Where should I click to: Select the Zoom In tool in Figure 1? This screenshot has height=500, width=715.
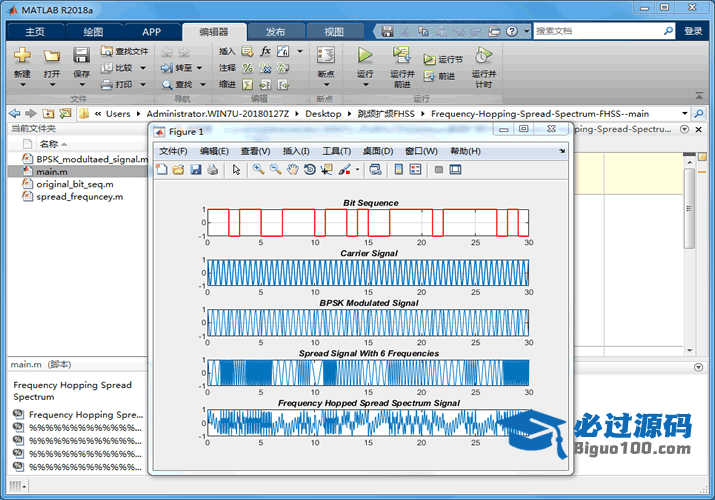pos(259,170)
